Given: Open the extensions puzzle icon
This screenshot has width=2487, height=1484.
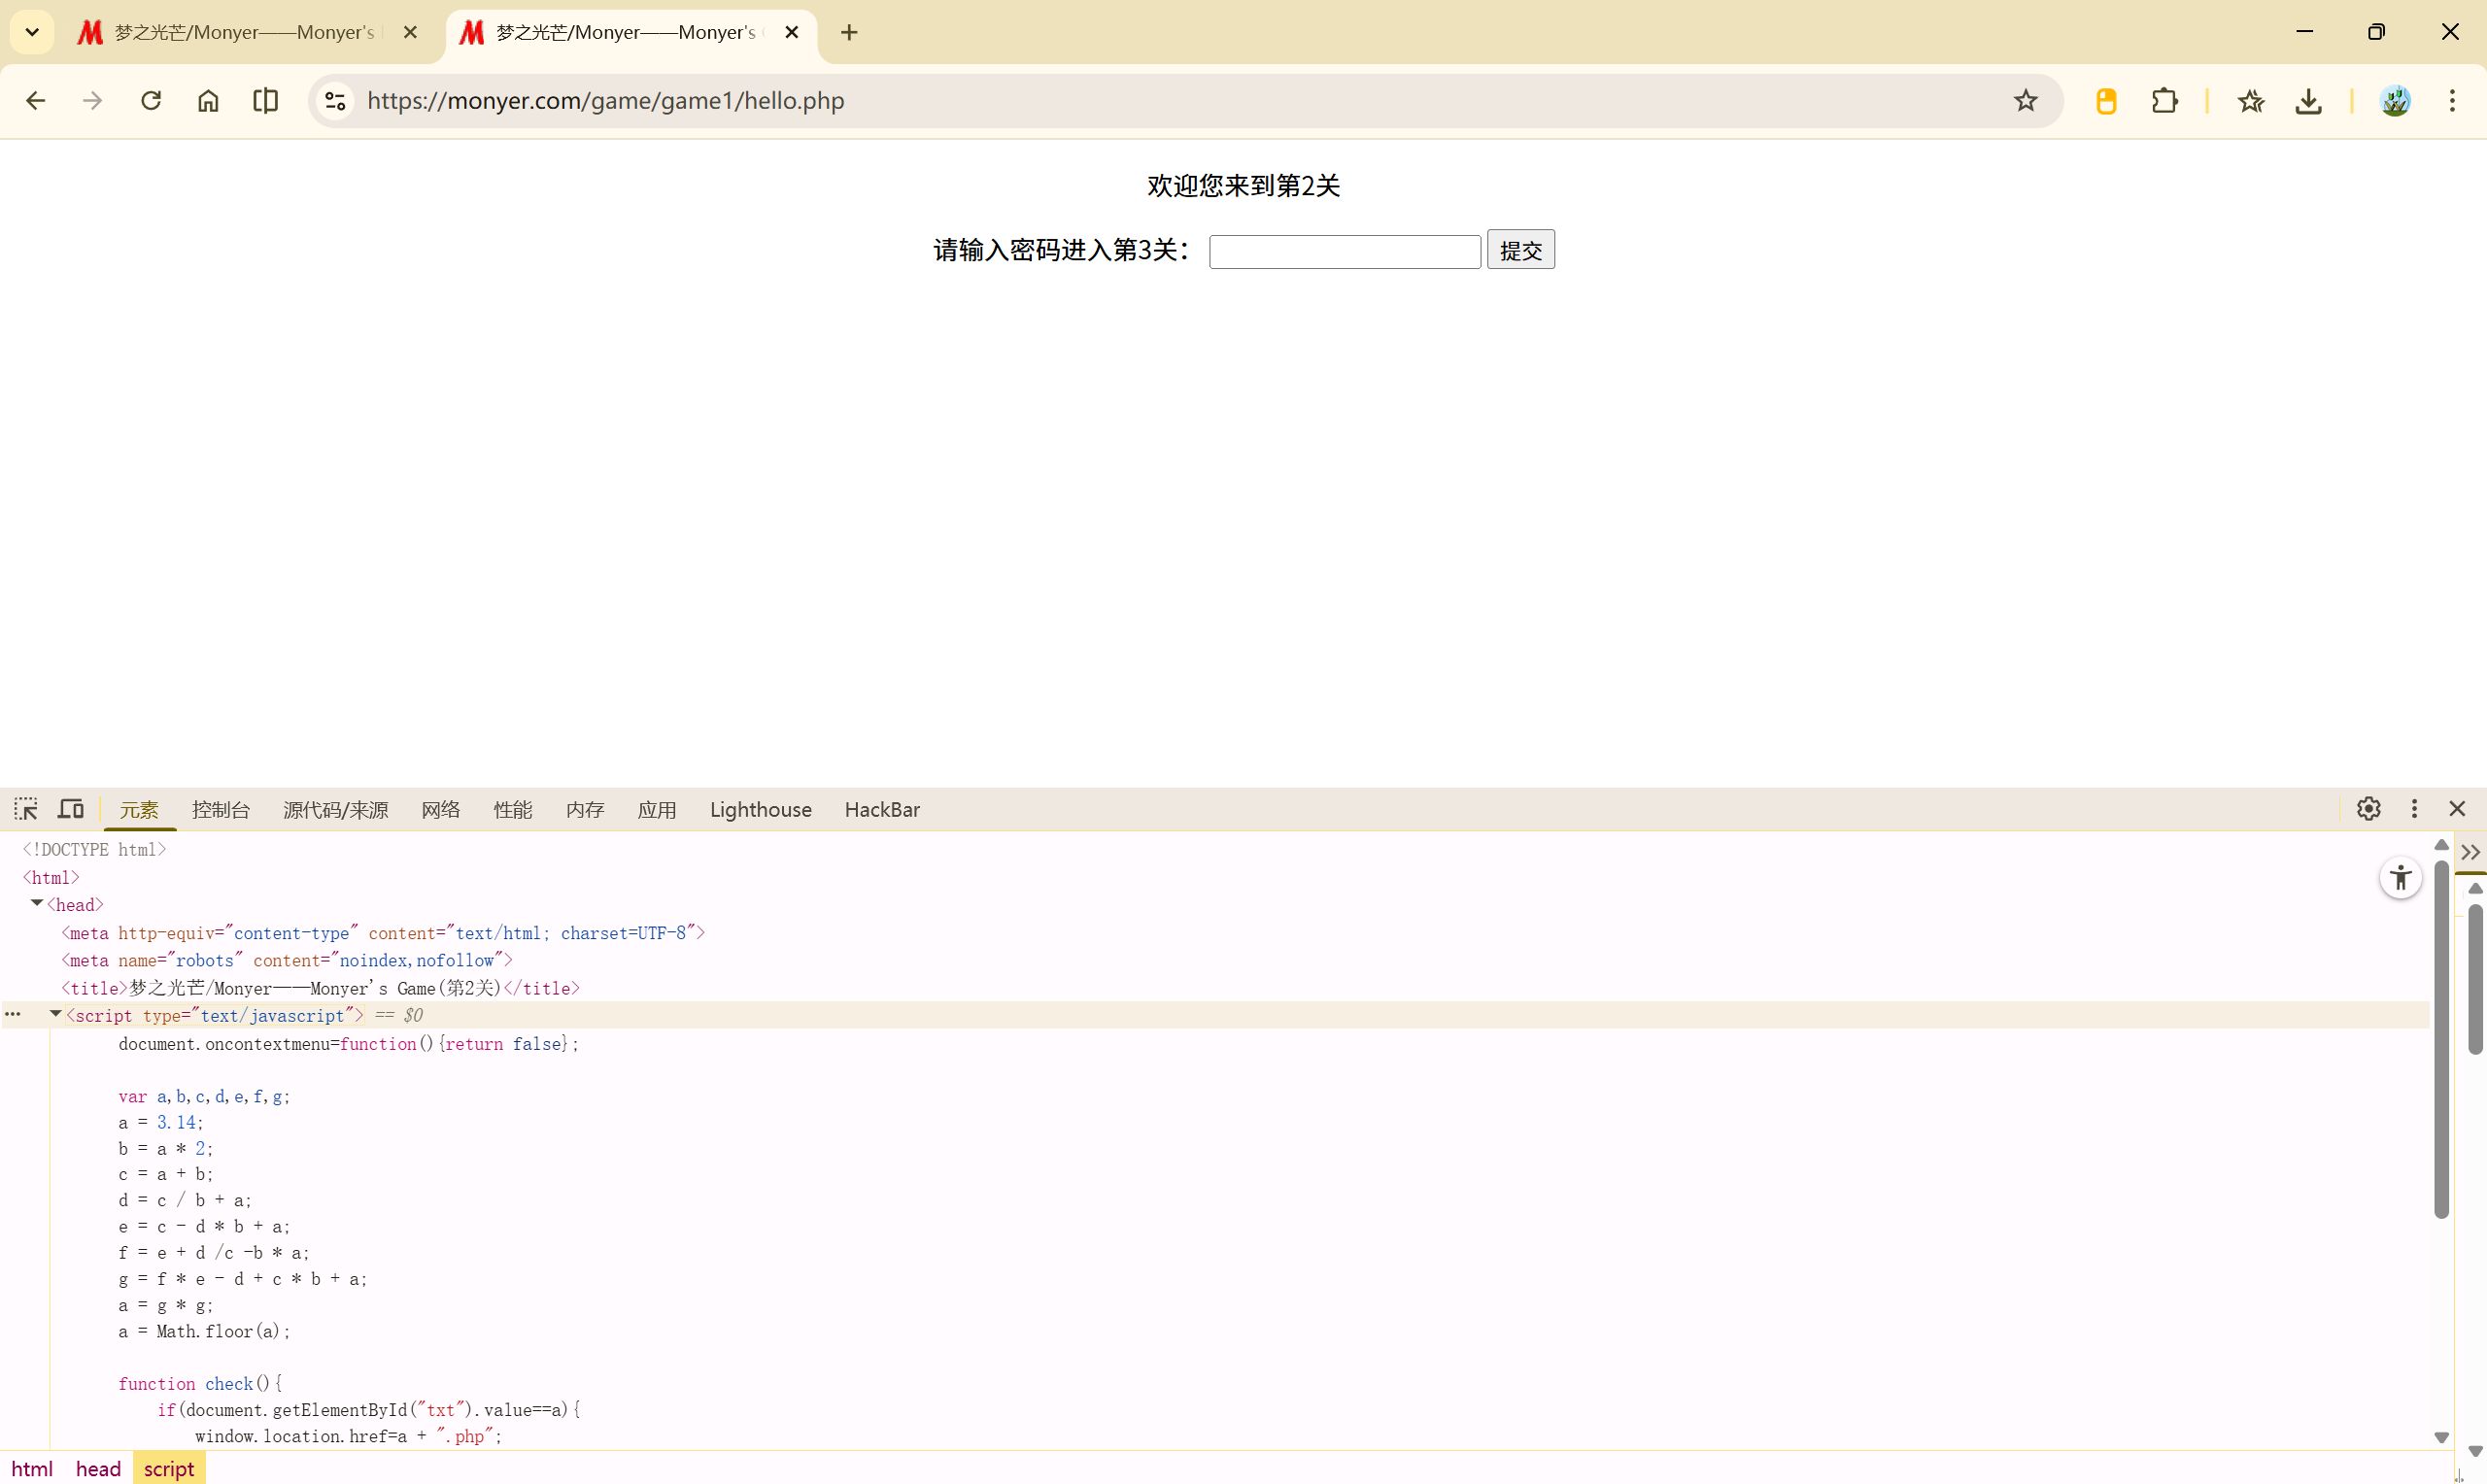Looking at the screenshot, I should click(2164, 101).
